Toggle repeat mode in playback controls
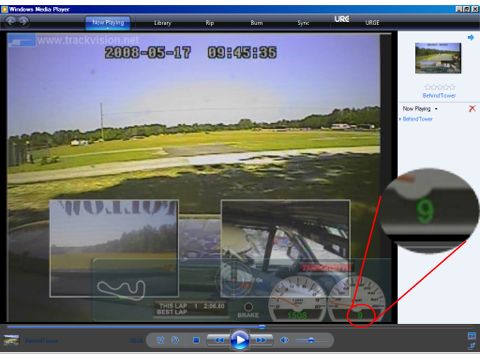Screen dimensions: 480x360 tap(175, 340)
